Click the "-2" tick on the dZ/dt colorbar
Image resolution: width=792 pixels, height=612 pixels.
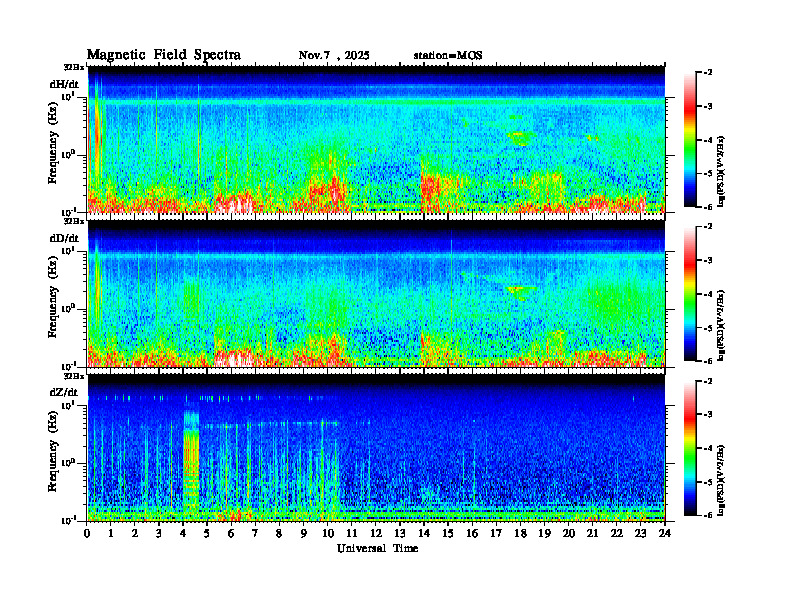(707, 381)
